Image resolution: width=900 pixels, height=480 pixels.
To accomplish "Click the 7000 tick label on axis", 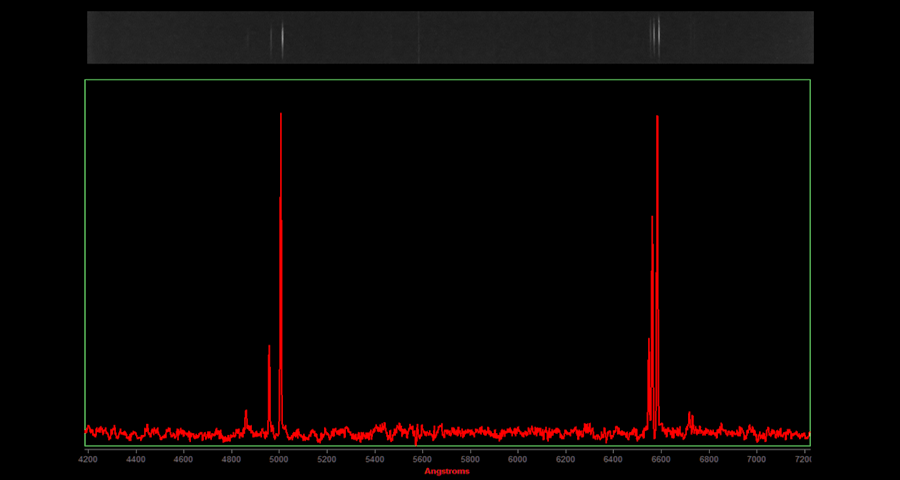I will (x=756, y=459).
